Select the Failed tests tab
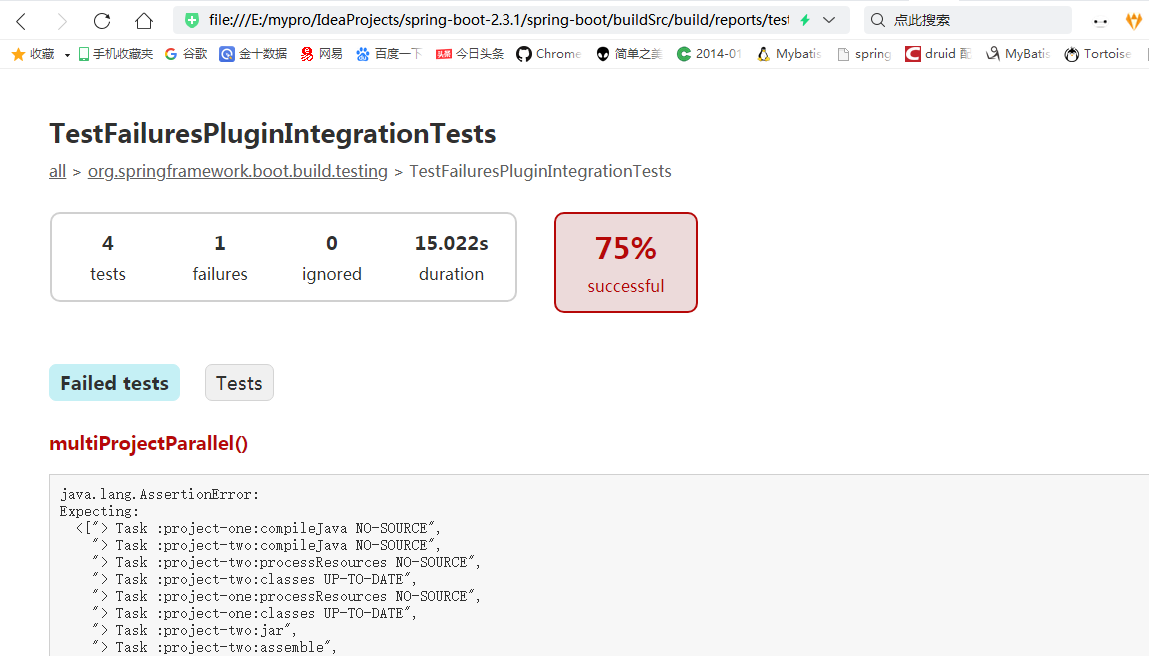The height and width of the screenshot is (656, 1149). pos(114,382)
